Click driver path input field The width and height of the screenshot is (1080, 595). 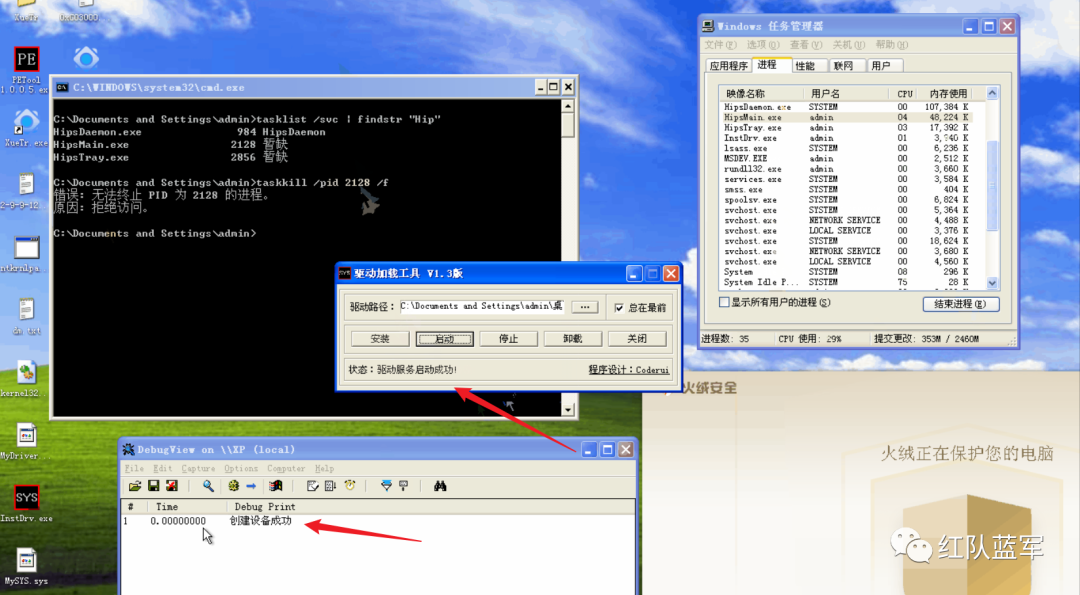(482, 306)
